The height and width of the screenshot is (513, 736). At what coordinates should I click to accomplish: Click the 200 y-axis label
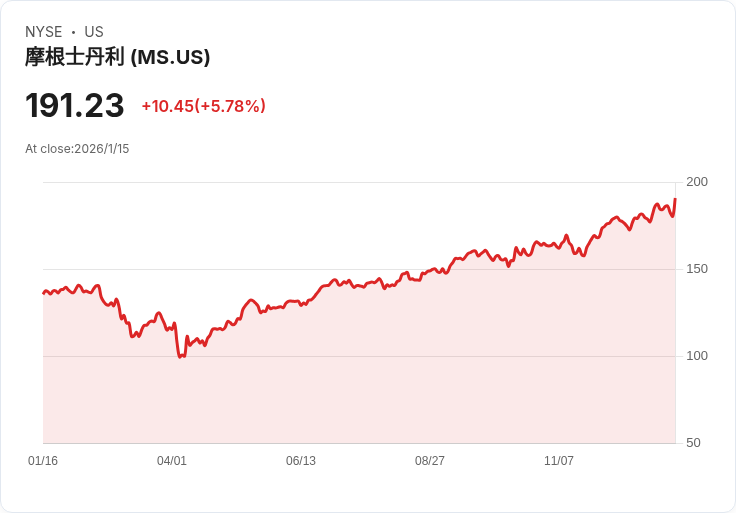[x=697, y=182]
